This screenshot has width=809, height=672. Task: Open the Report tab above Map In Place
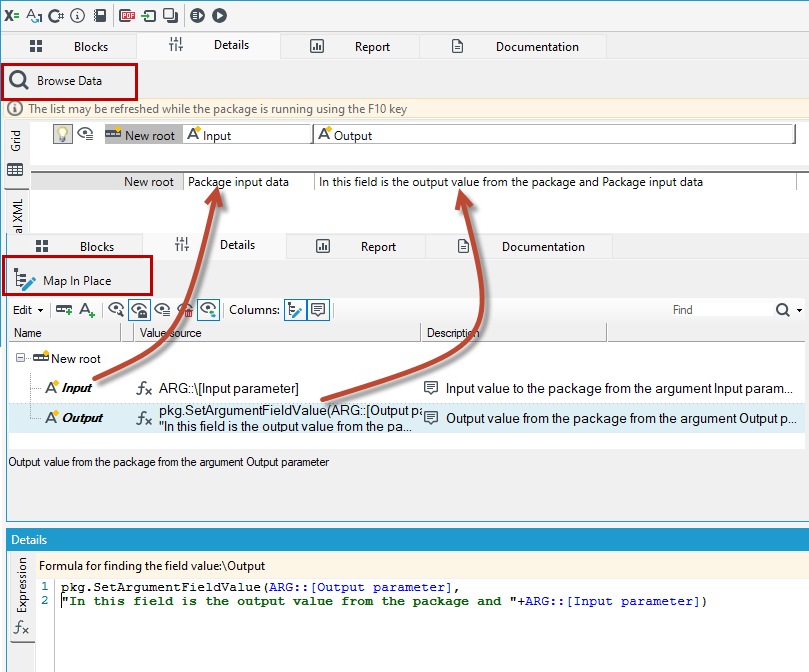356,246
